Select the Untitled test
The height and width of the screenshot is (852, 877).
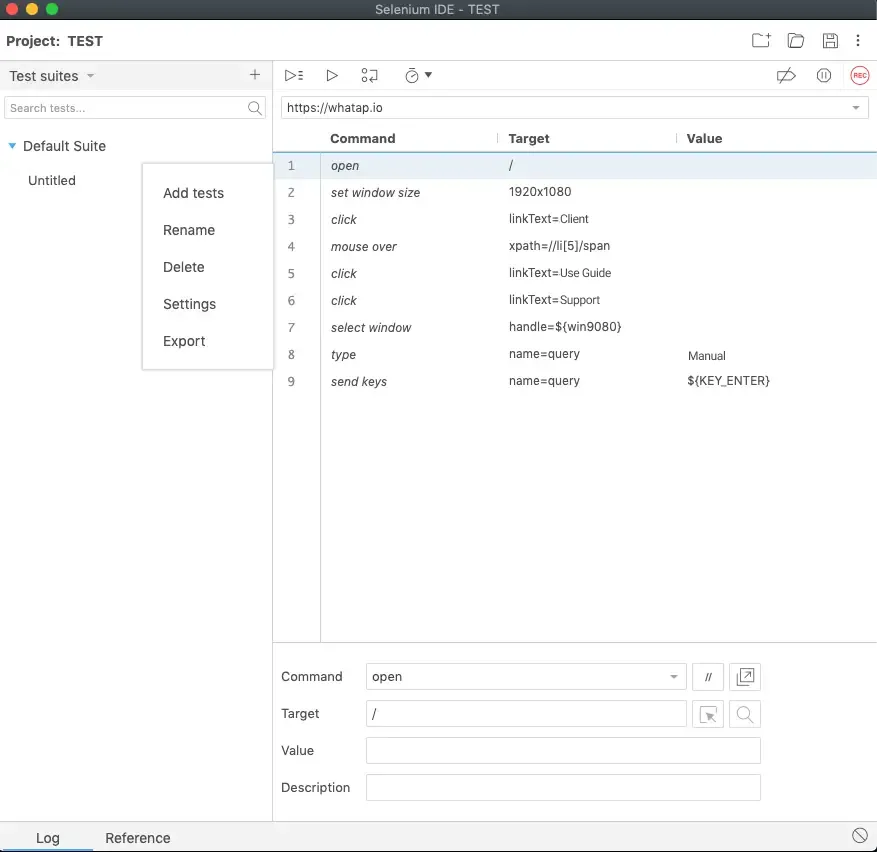pos(52,180)
